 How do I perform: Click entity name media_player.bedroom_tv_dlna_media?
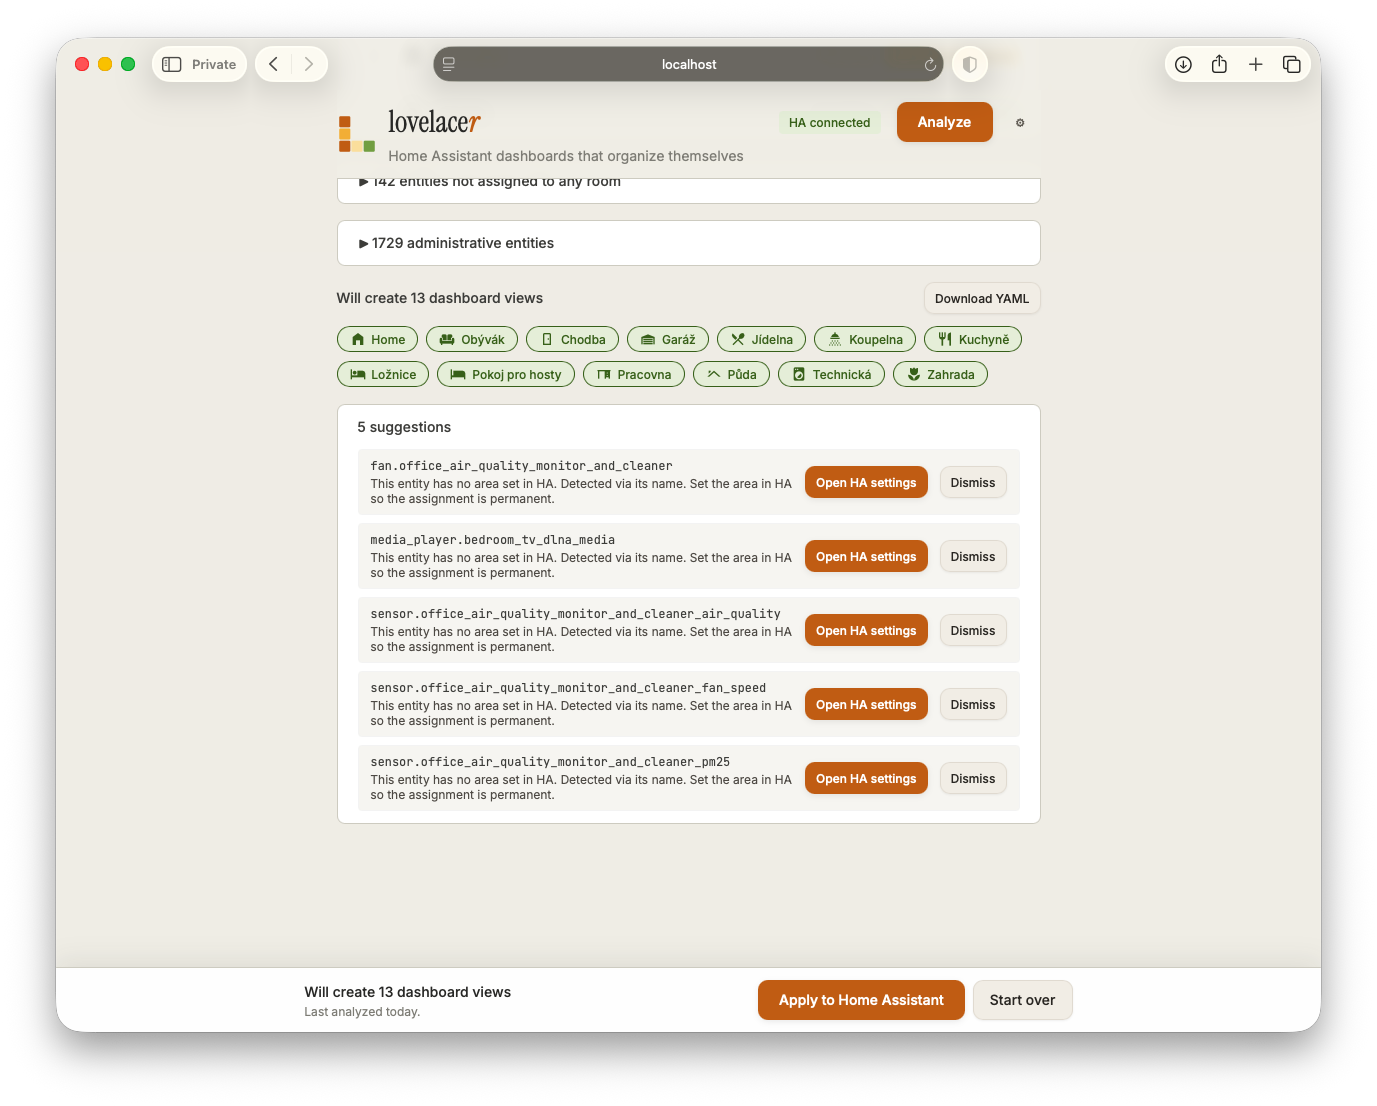[x=492, y=540]
